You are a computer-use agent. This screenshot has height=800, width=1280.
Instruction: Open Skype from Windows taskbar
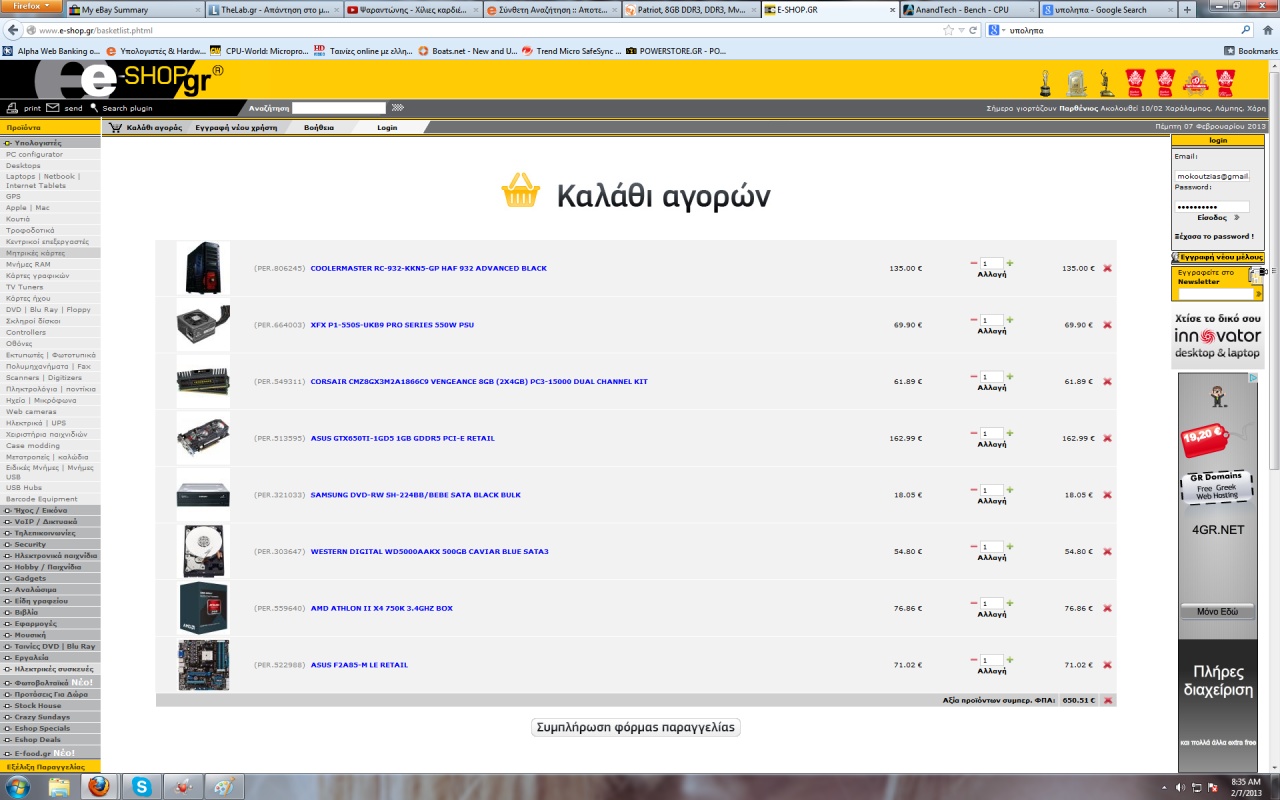click(141, 786)
